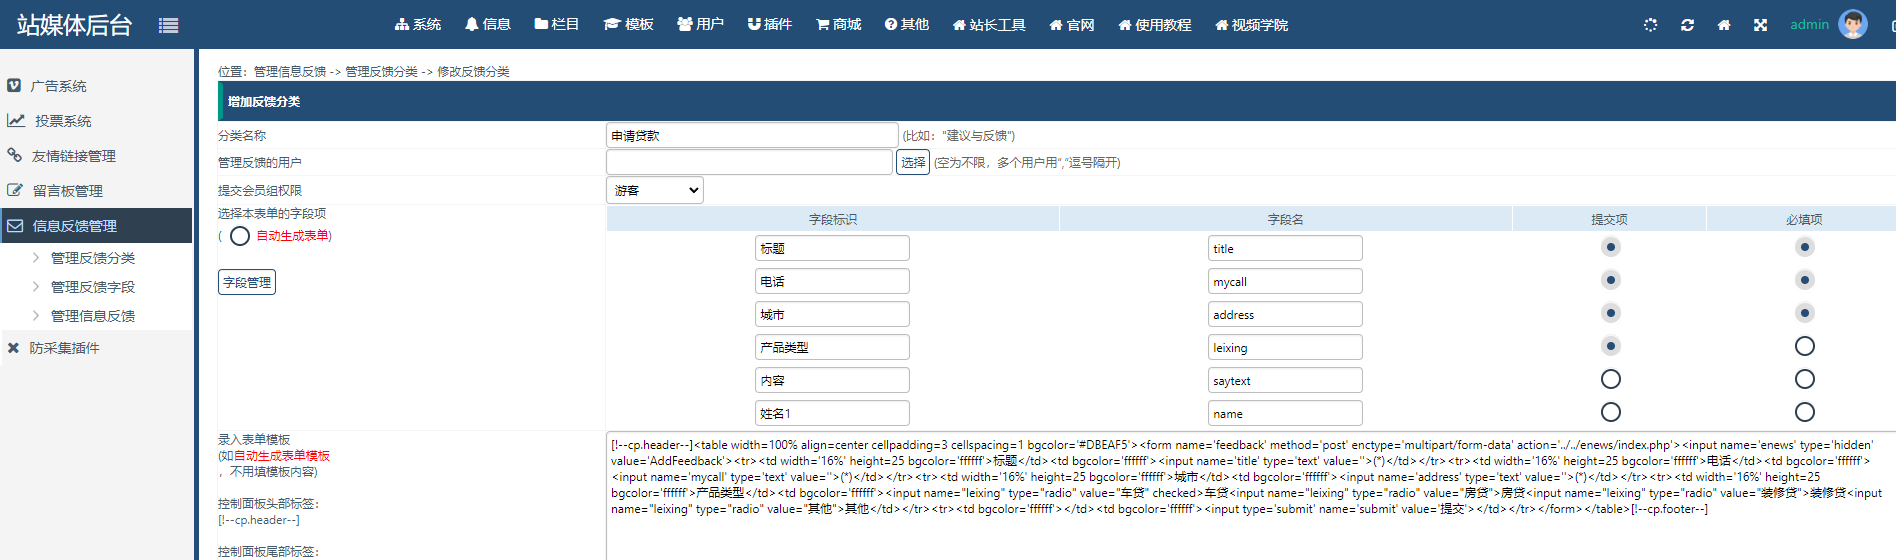Open the 官网 link in header
The height and width of the screenshot is (560, 1896).
(x=1072, y=24)
